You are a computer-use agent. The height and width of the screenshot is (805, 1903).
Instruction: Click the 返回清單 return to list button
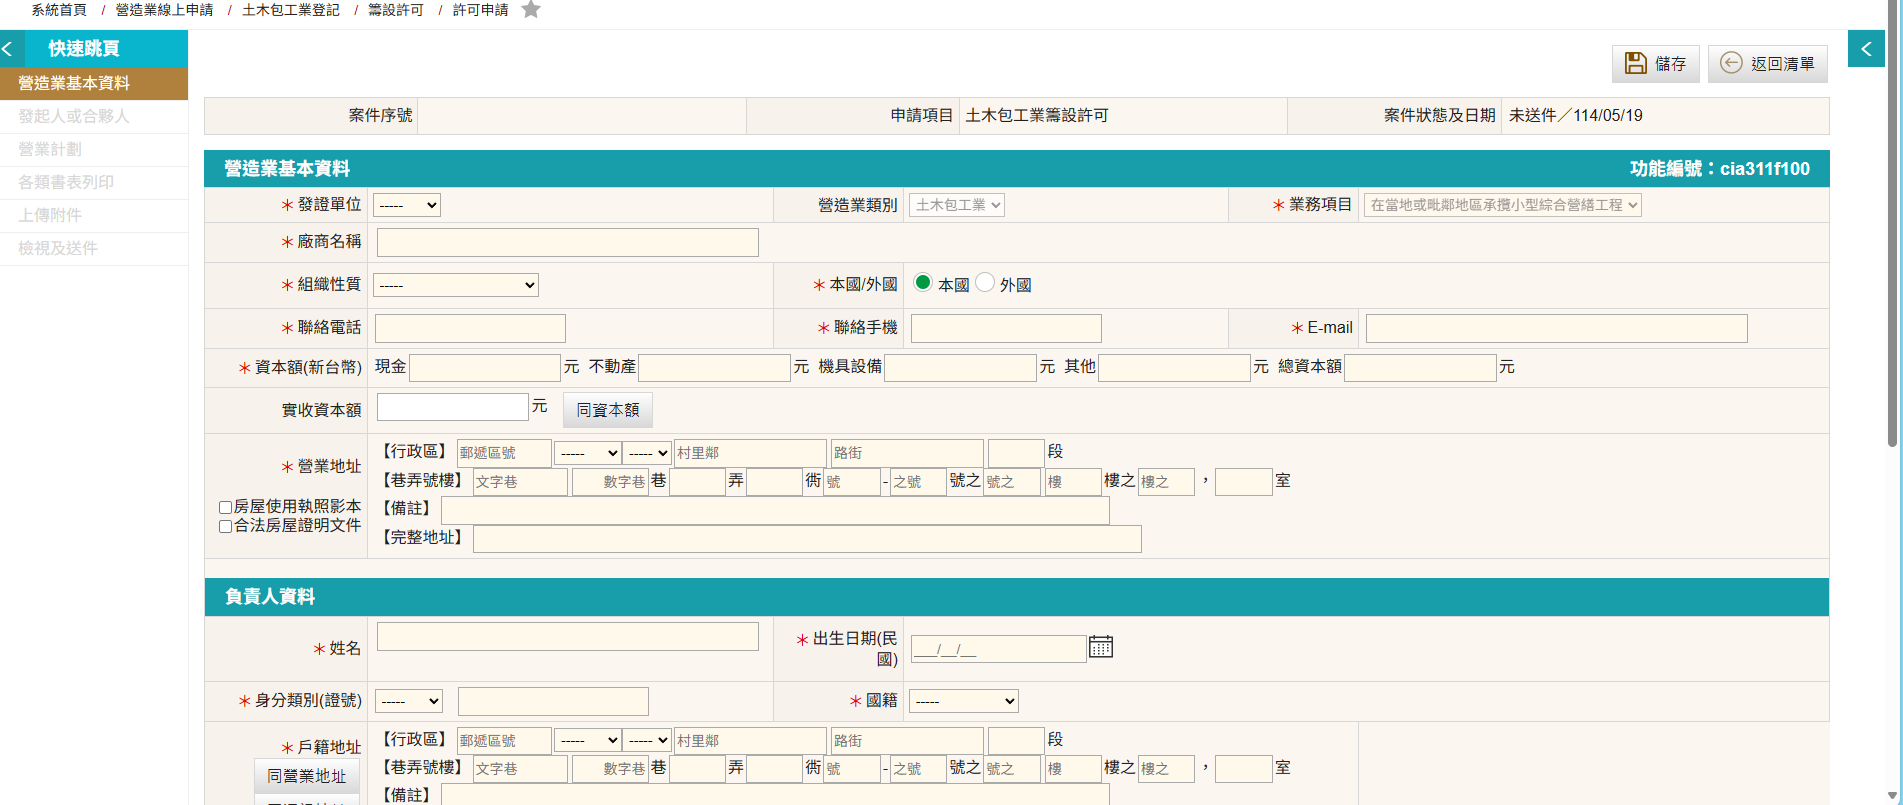(x=1767, y=64)
